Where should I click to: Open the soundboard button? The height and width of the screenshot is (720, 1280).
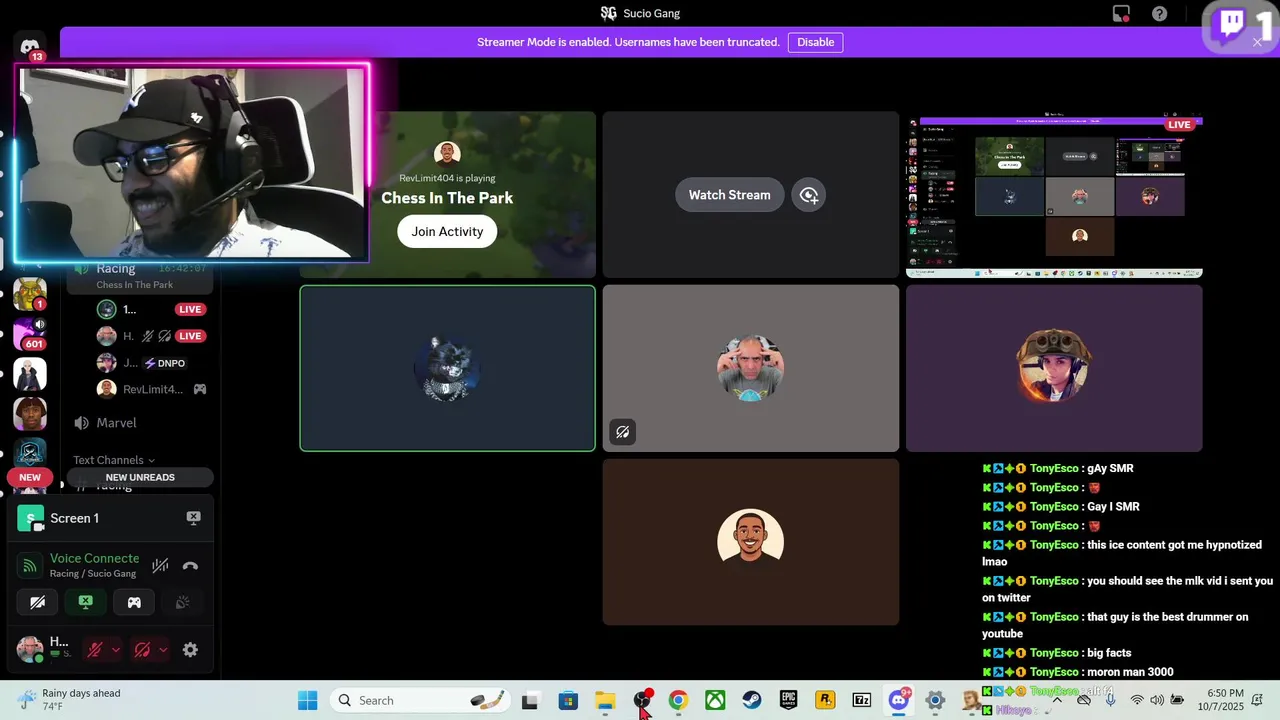point(182,602)
